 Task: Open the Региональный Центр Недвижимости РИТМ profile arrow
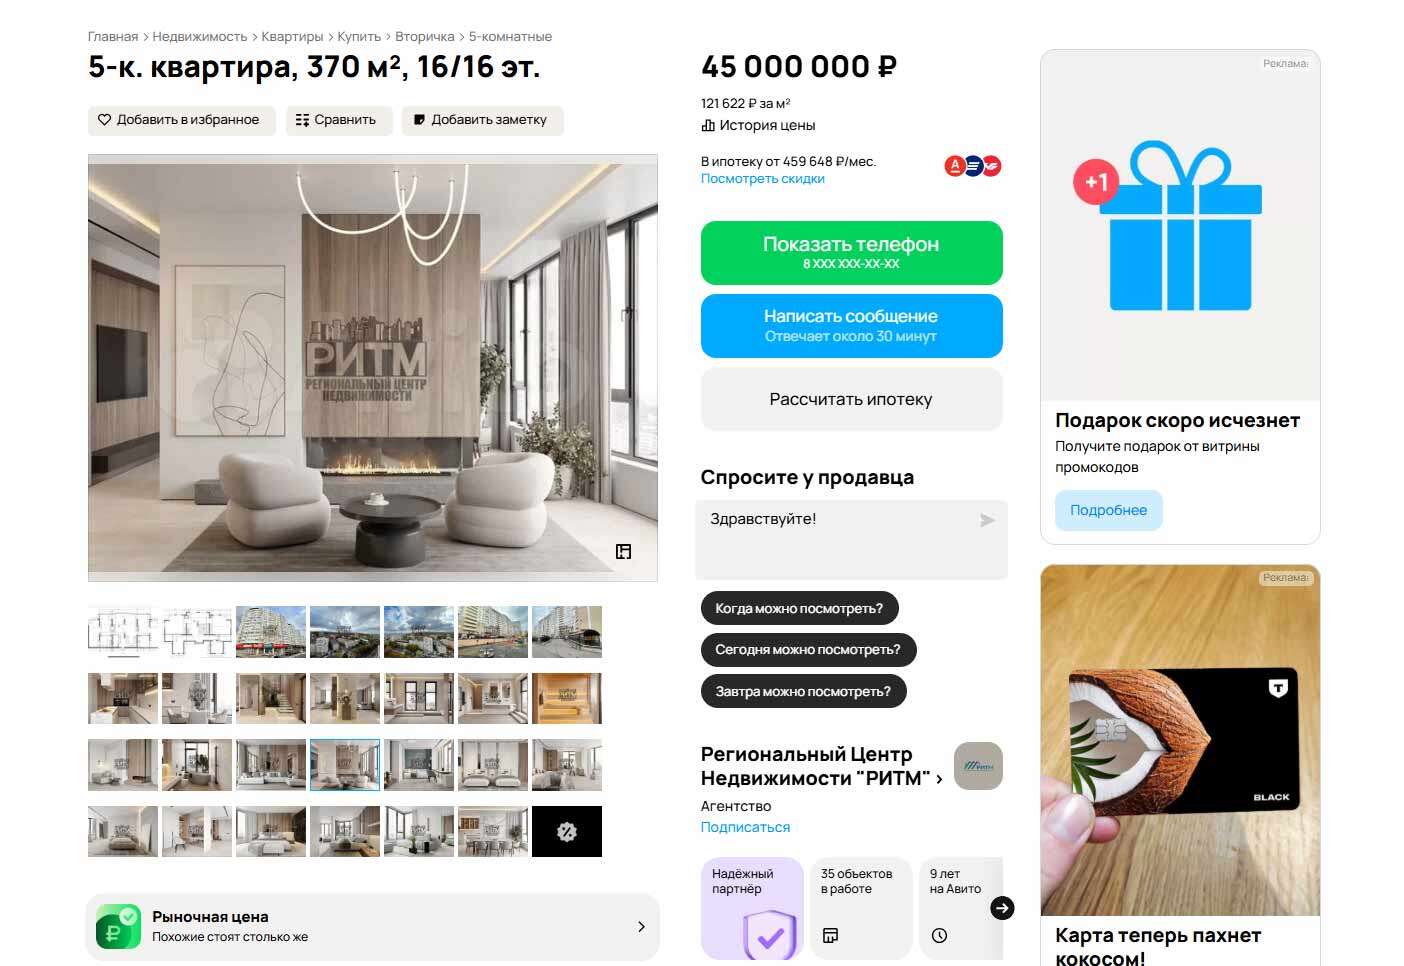[939, 779]
